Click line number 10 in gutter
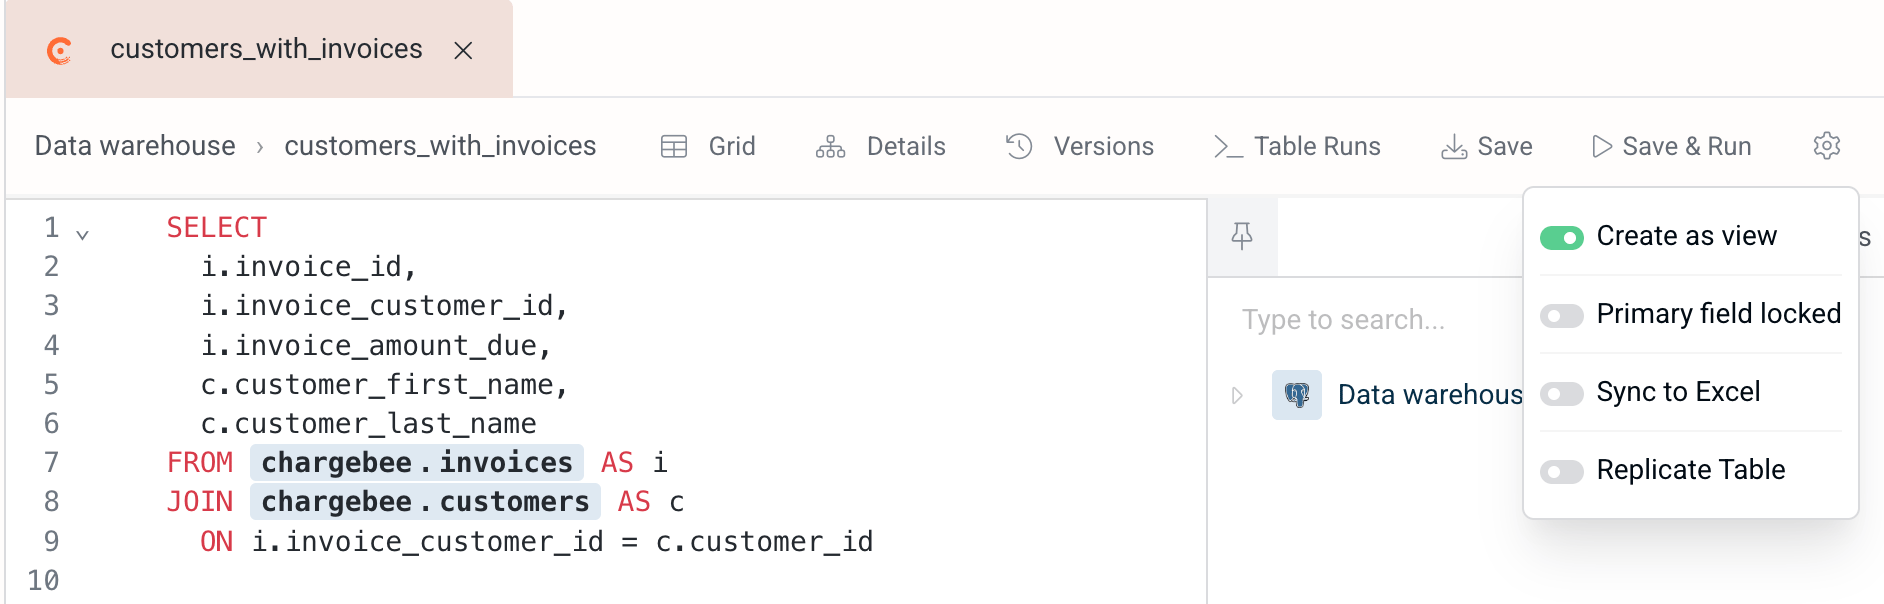The image size is (1884, 604). pyautogui.click(x=43, y=580)
